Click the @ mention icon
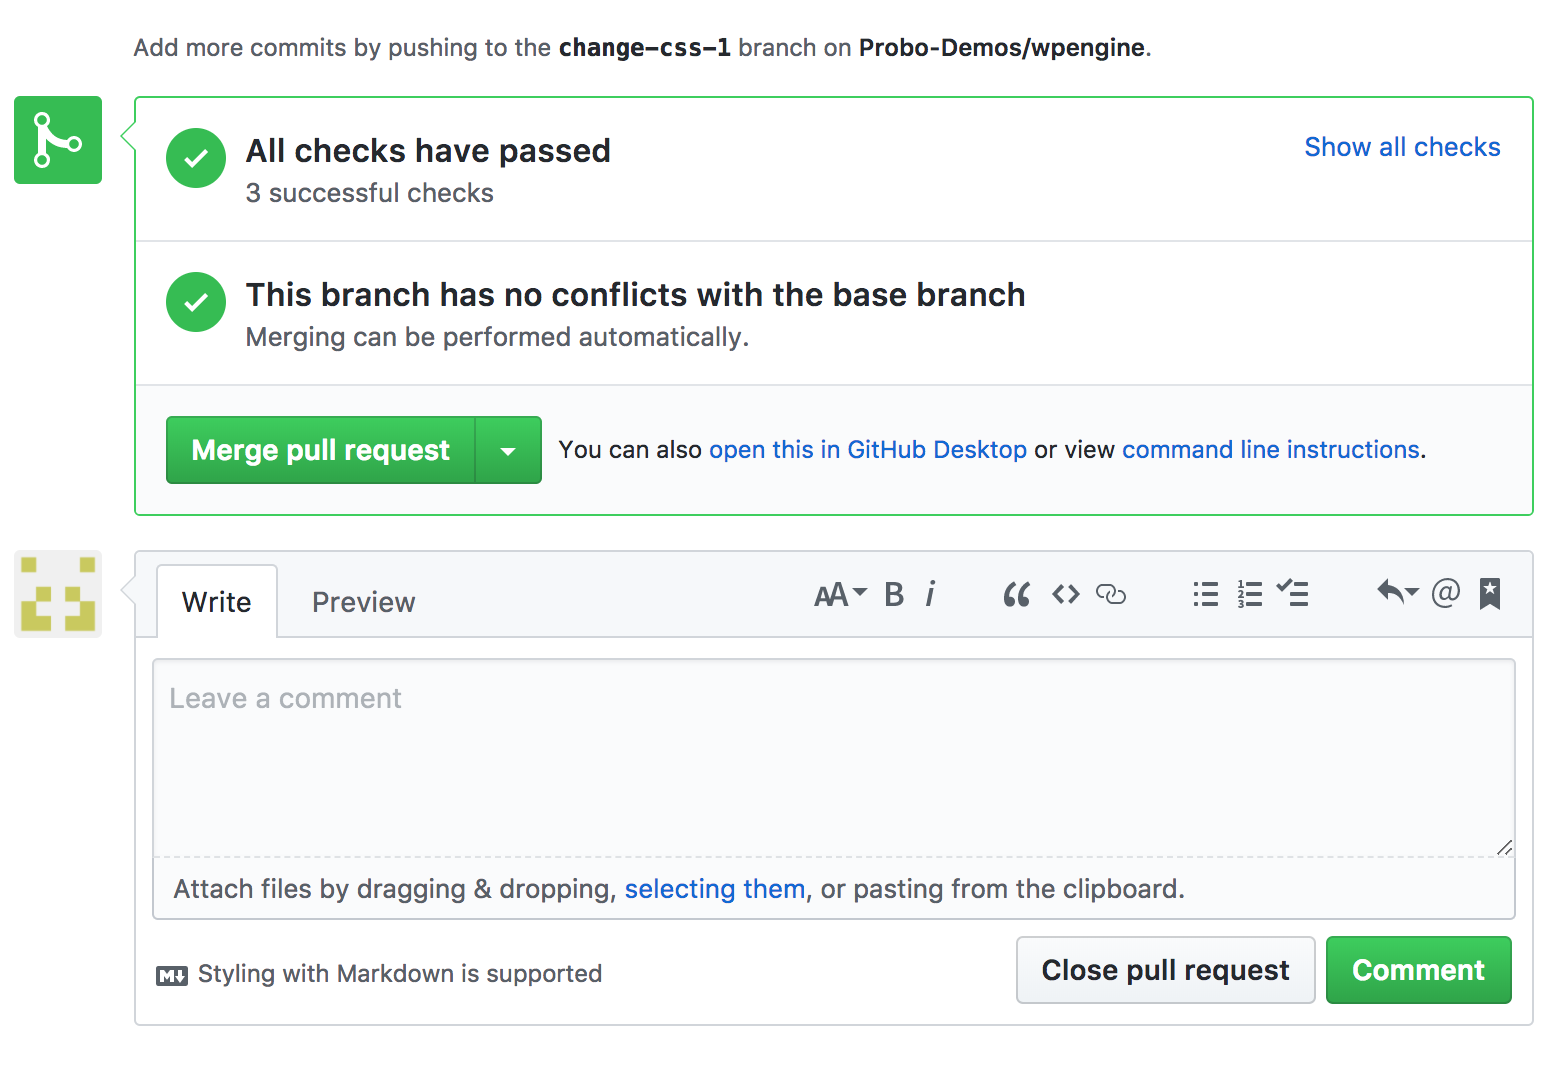Image resolution: width=1564 pixels, height=1066 pixels. coord(1445,593)
